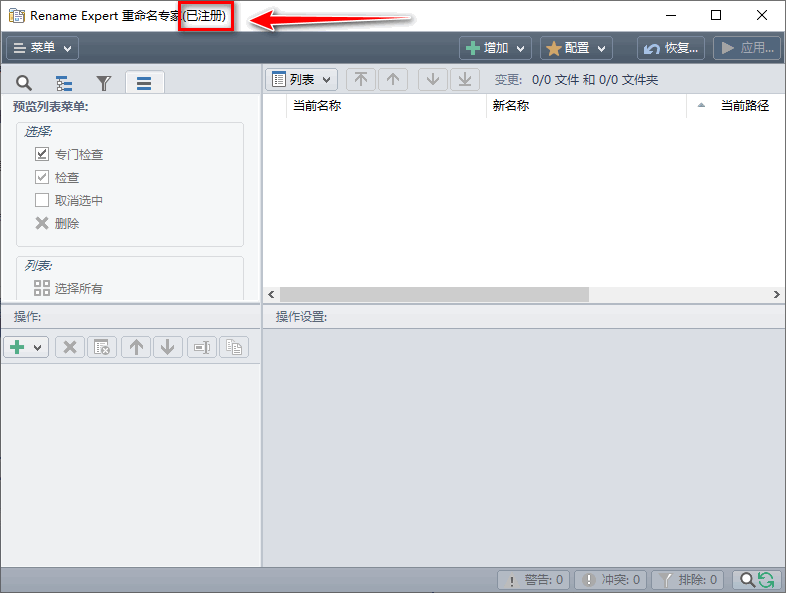
Task: Click the sort indicator triangle in header
Action: click(x=701, y=105)
